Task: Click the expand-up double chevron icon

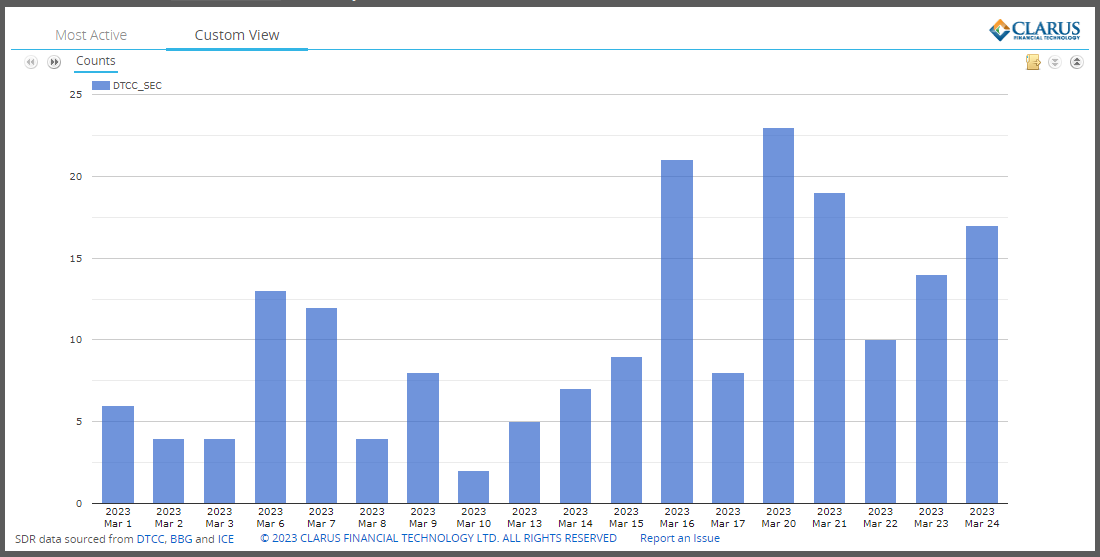Action: pyautogui.click(x=1076, y=62)
